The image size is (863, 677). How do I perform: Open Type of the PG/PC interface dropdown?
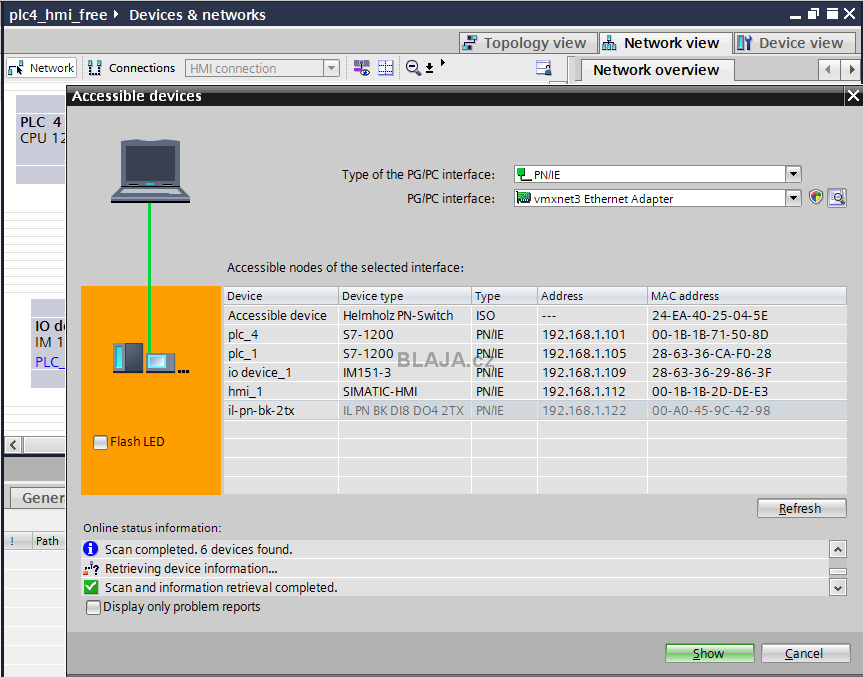click(793, 174)
